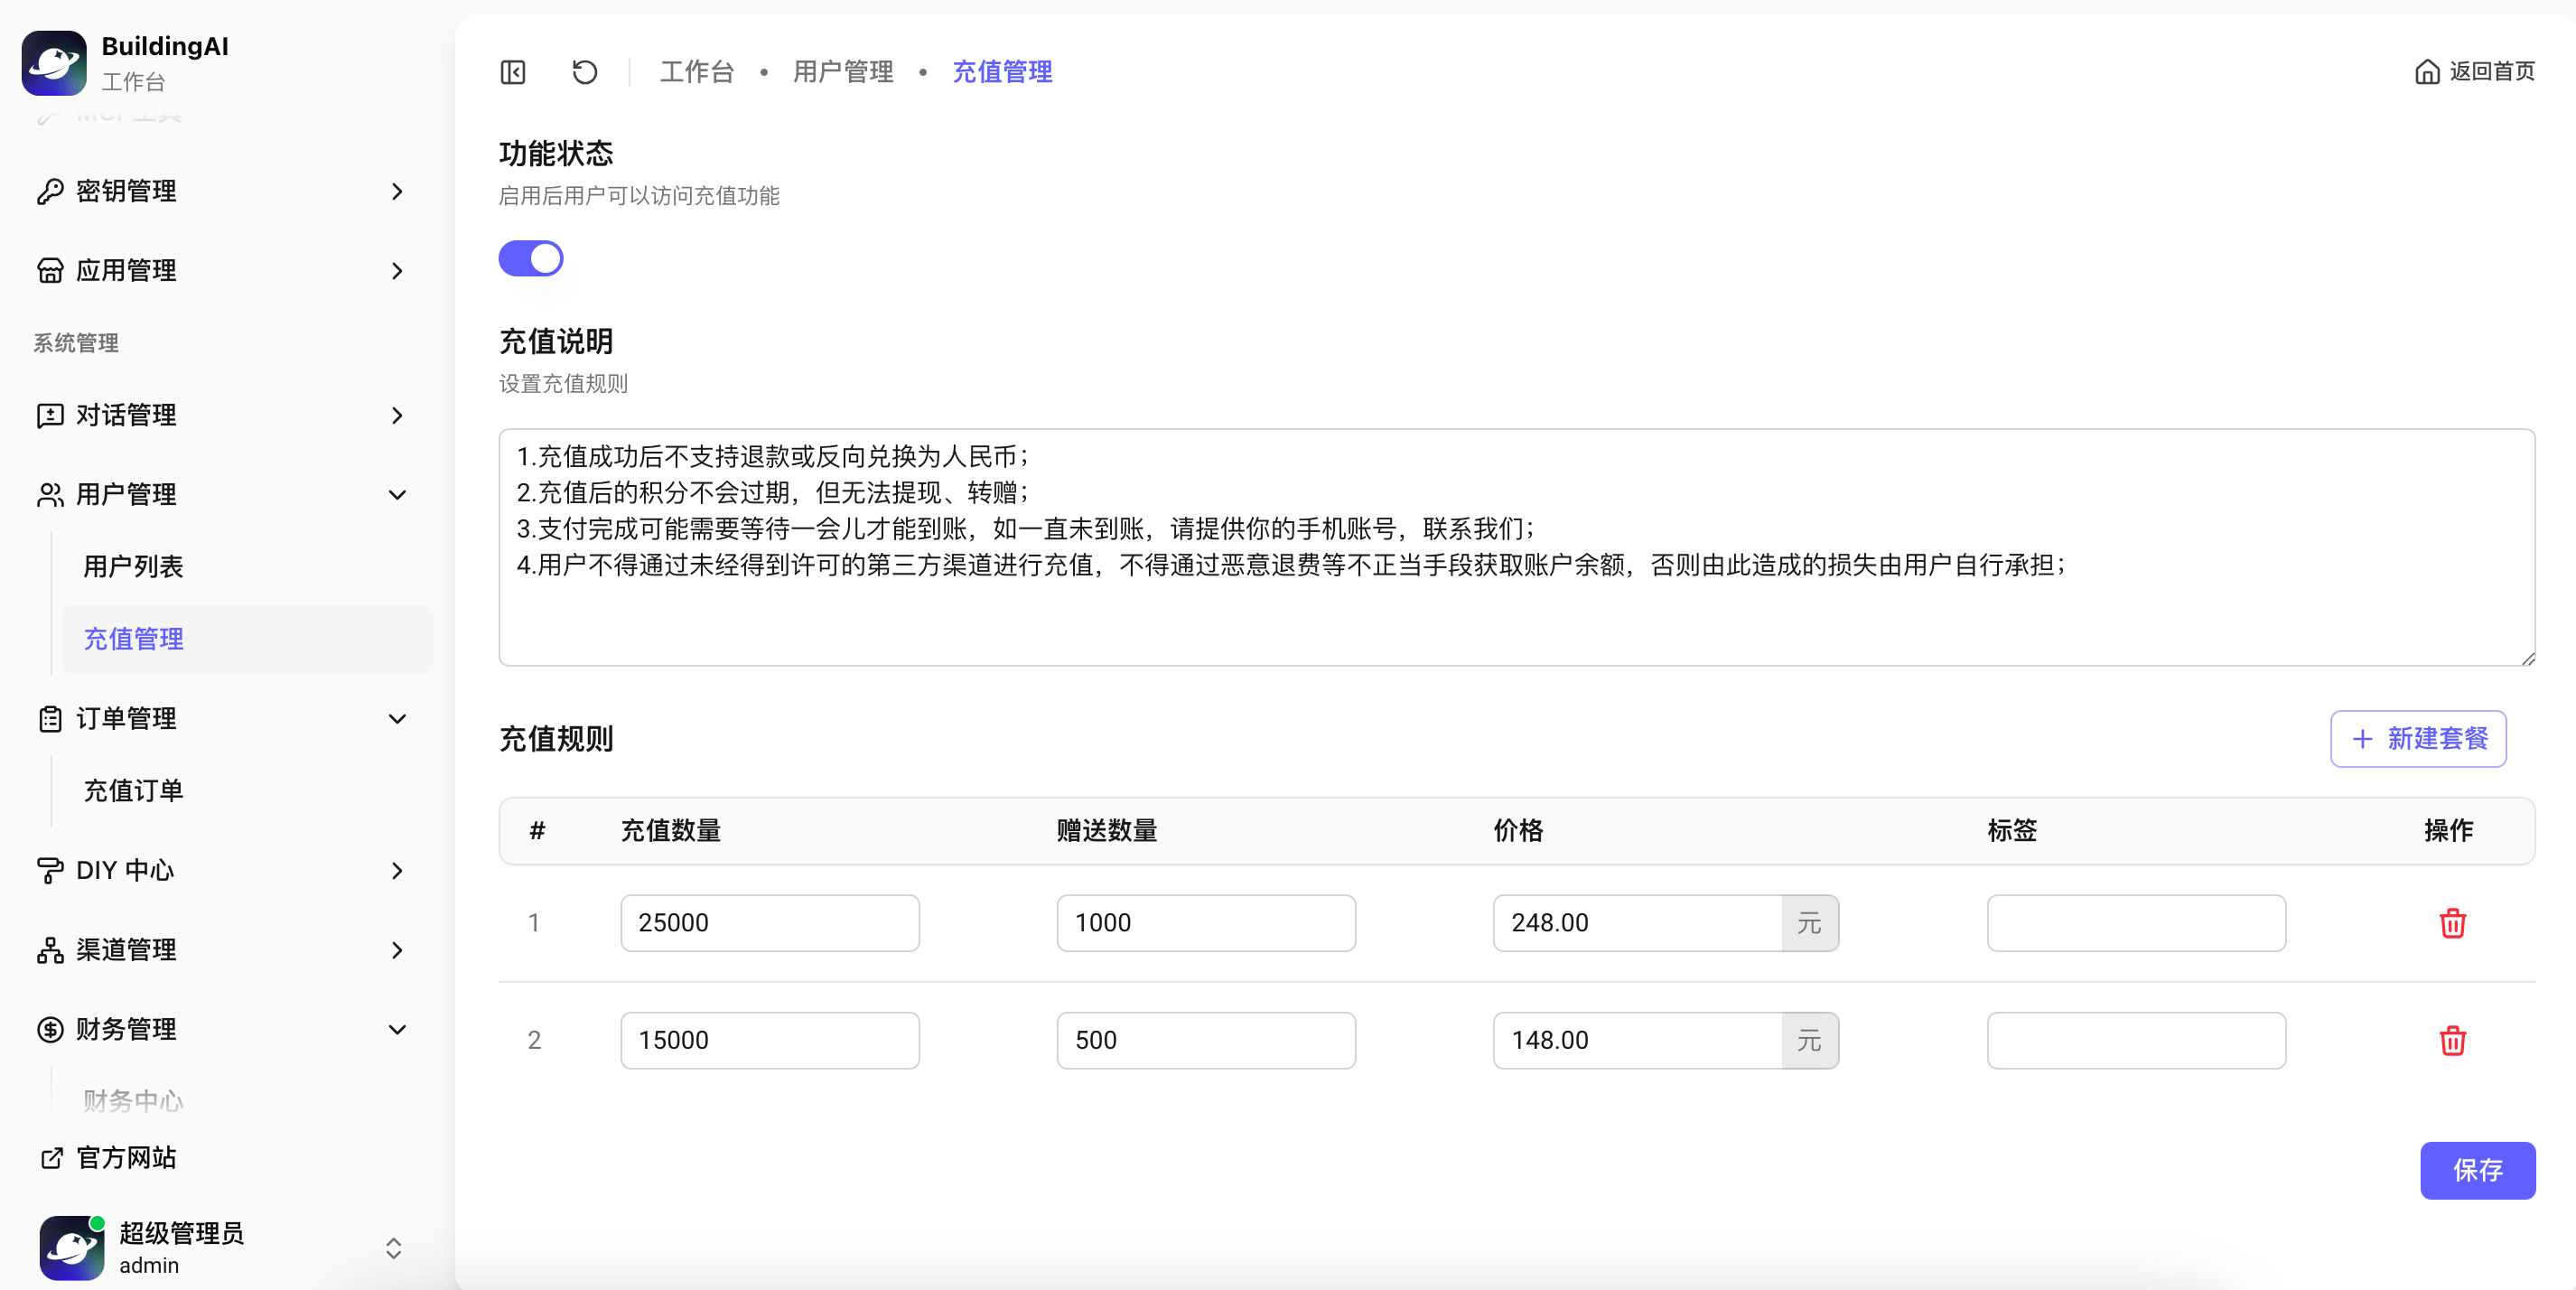2576x1290 pixels.
Task: Open 用户列表 in the sidebar
Action: coord(133,567)
